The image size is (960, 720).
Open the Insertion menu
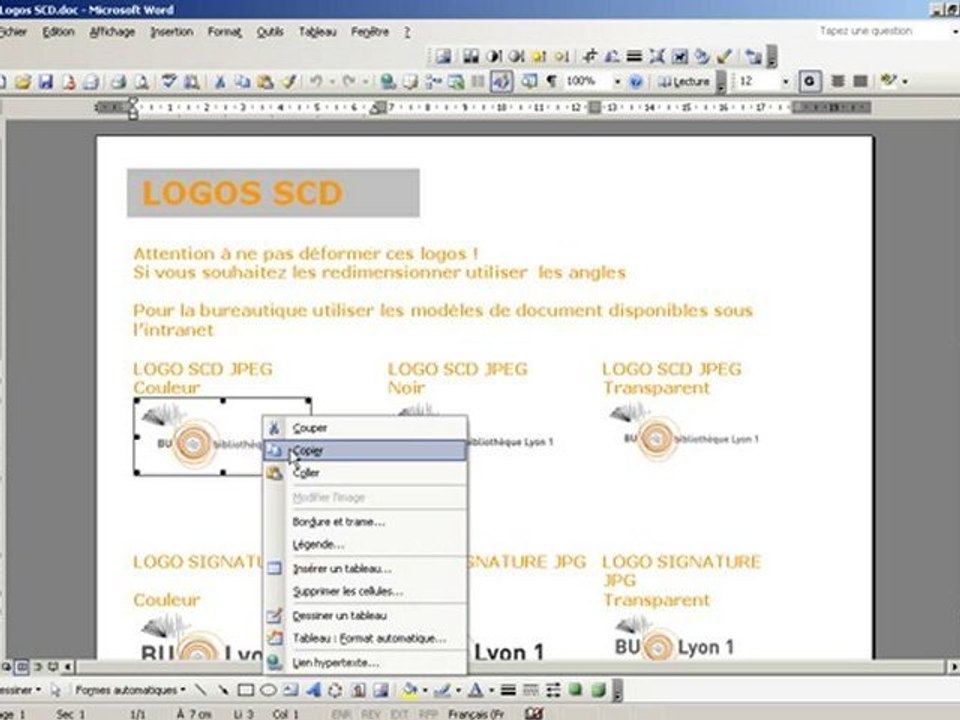tap(172, 32)
